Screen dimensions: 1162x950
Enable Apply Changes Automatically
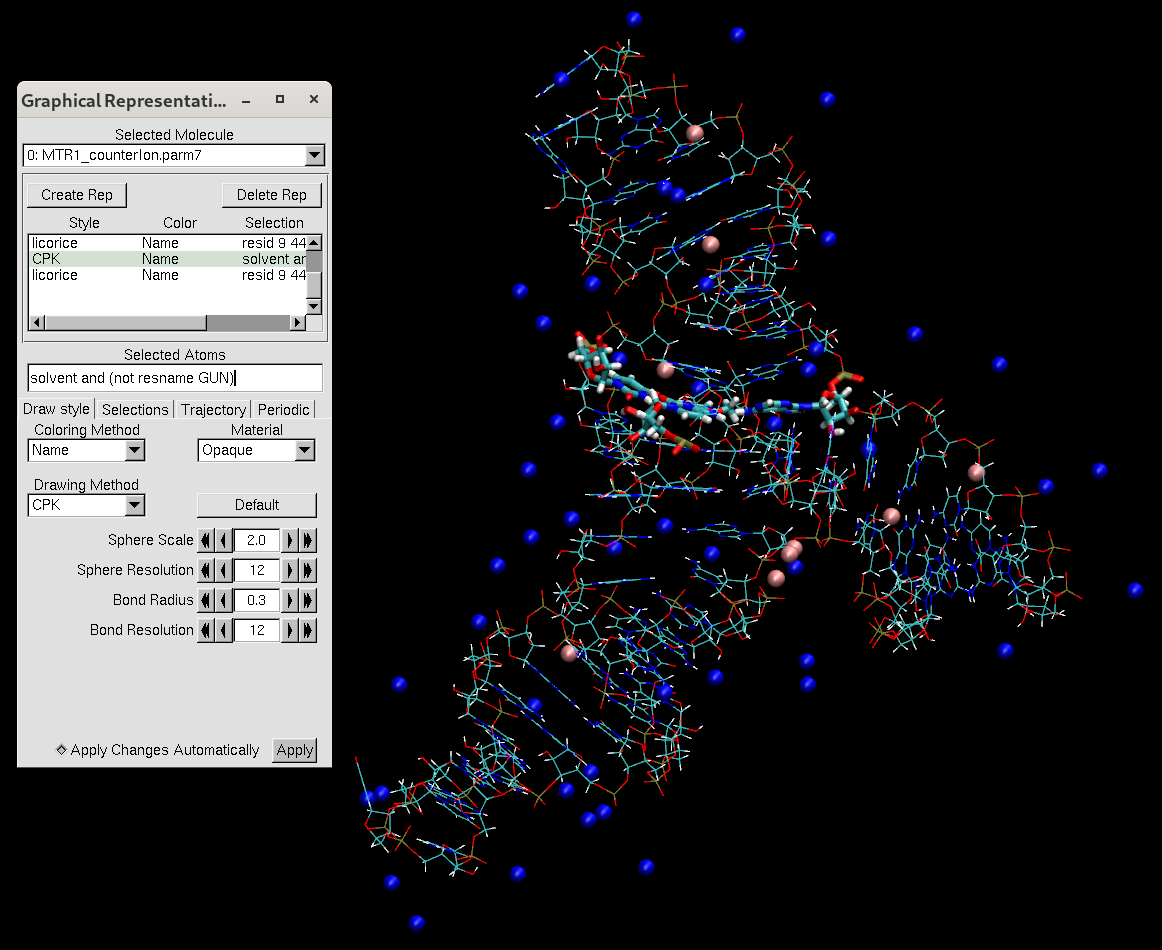coord(61,749)
